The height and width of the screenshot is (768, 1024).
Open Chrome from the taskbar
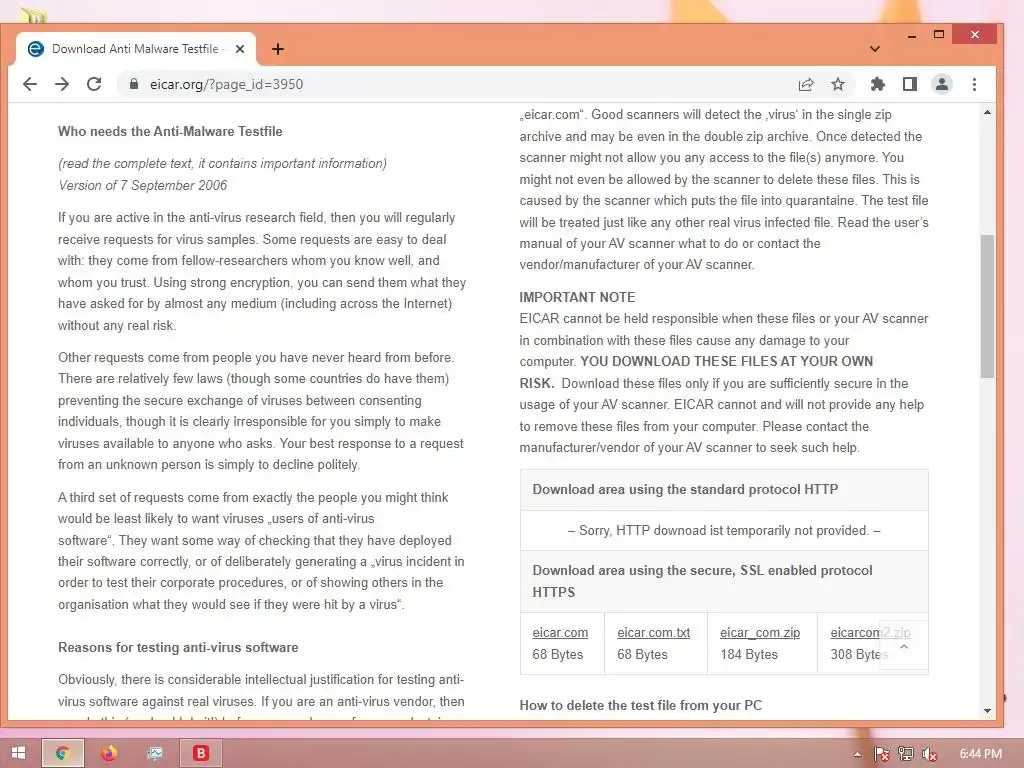pos(63,753)
